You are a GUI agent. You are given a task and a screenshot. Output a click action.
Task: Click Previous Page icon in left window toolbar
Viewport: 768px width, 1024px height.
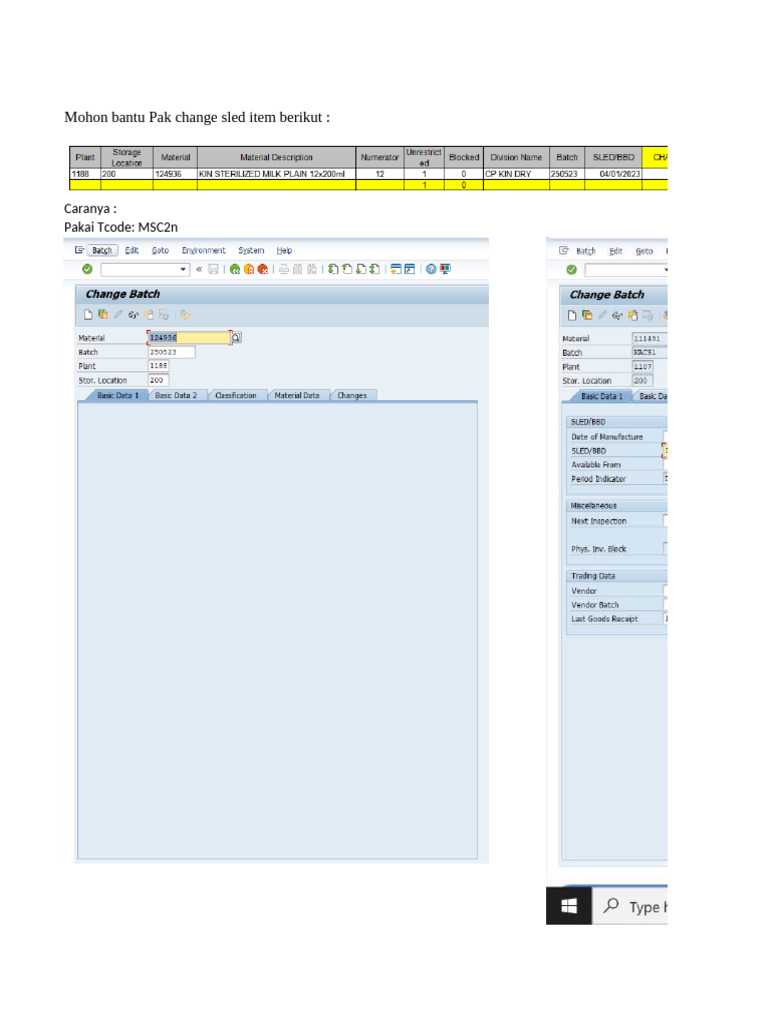[x=347, y=269]
